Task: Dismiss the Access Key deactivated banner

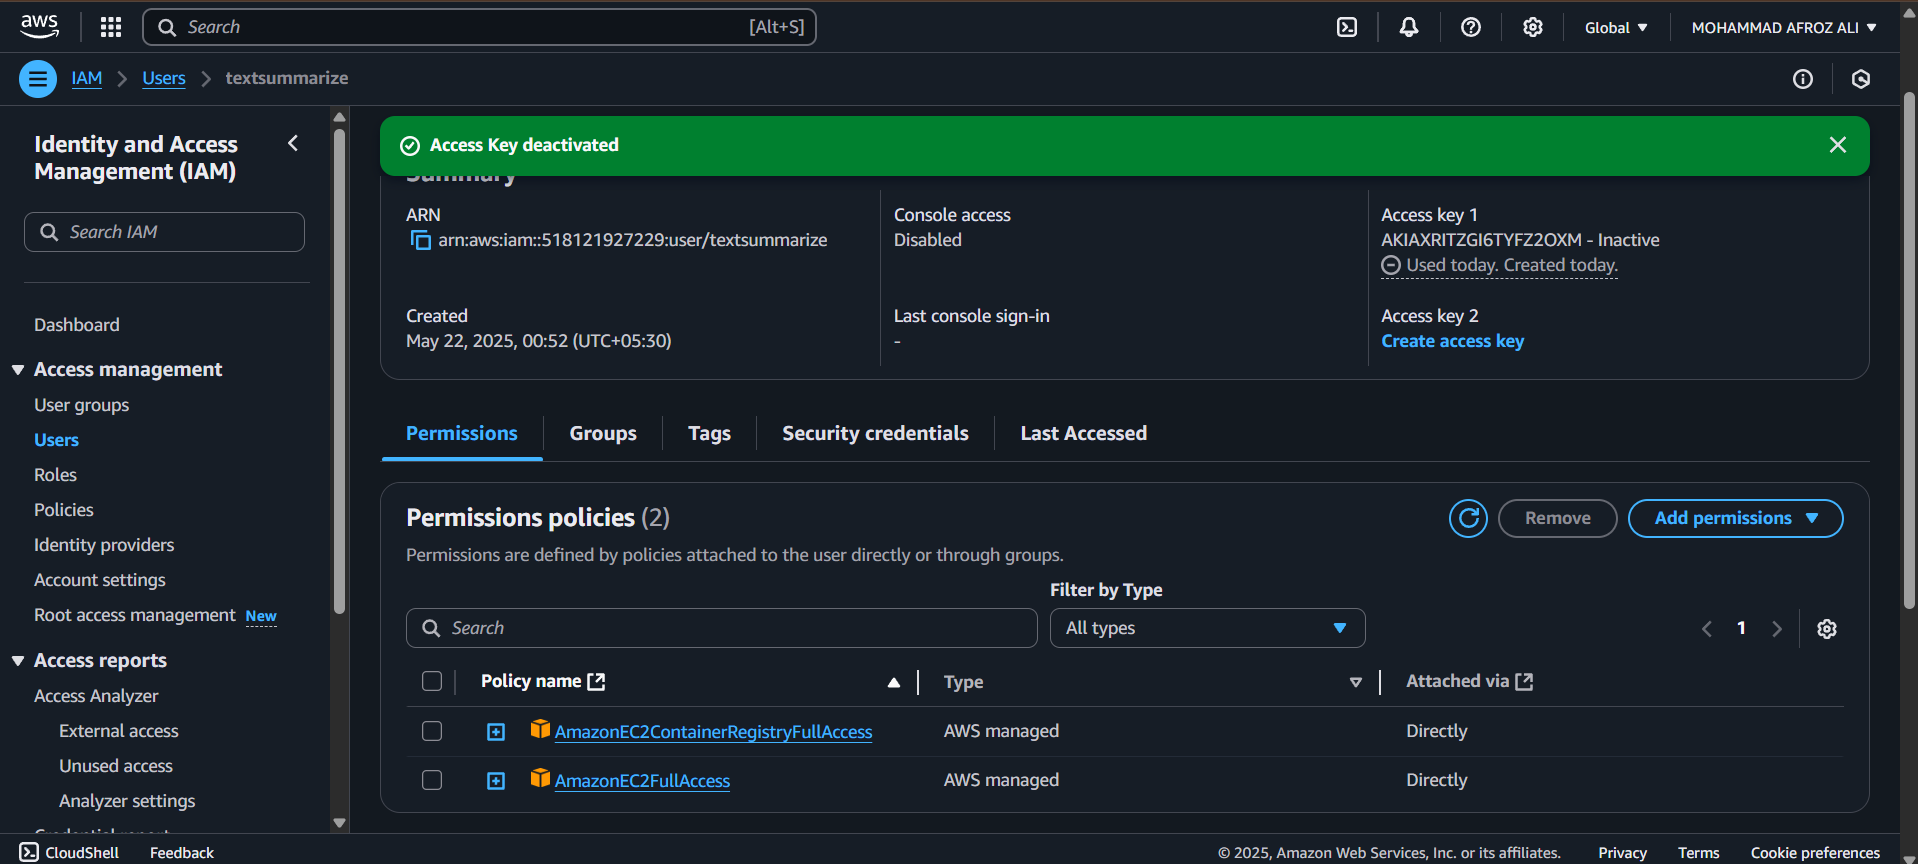Action: point(1837,145)
